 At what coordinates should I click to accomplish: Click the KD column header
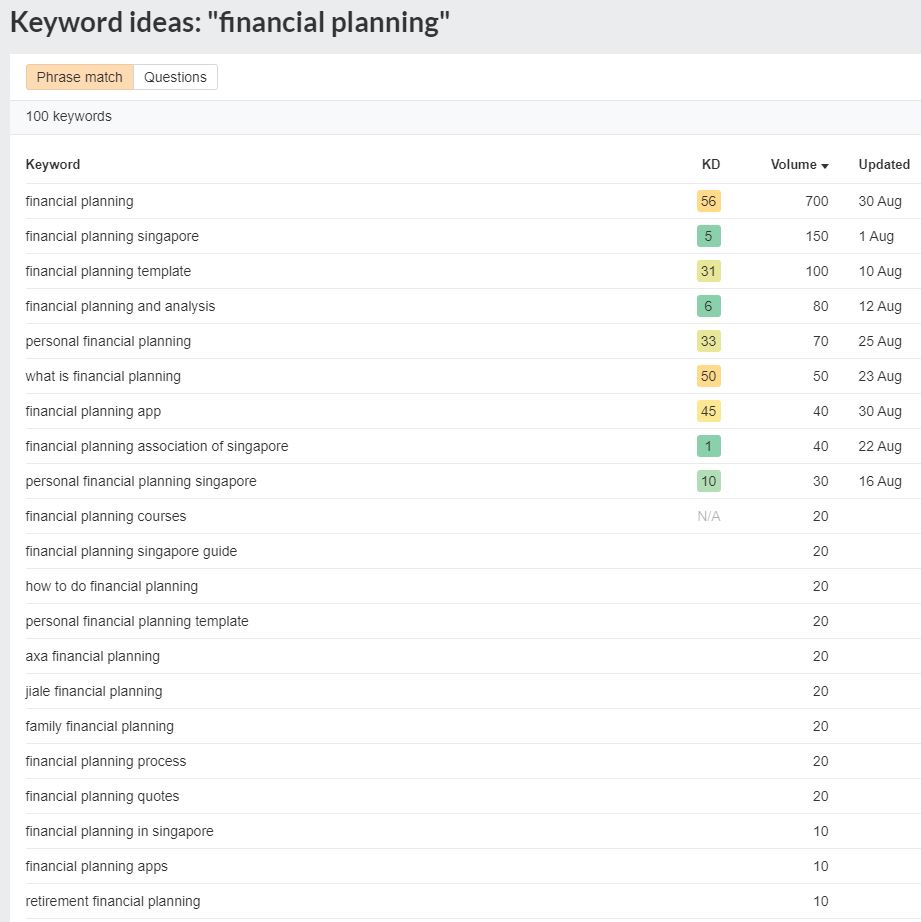coord(710,165)
